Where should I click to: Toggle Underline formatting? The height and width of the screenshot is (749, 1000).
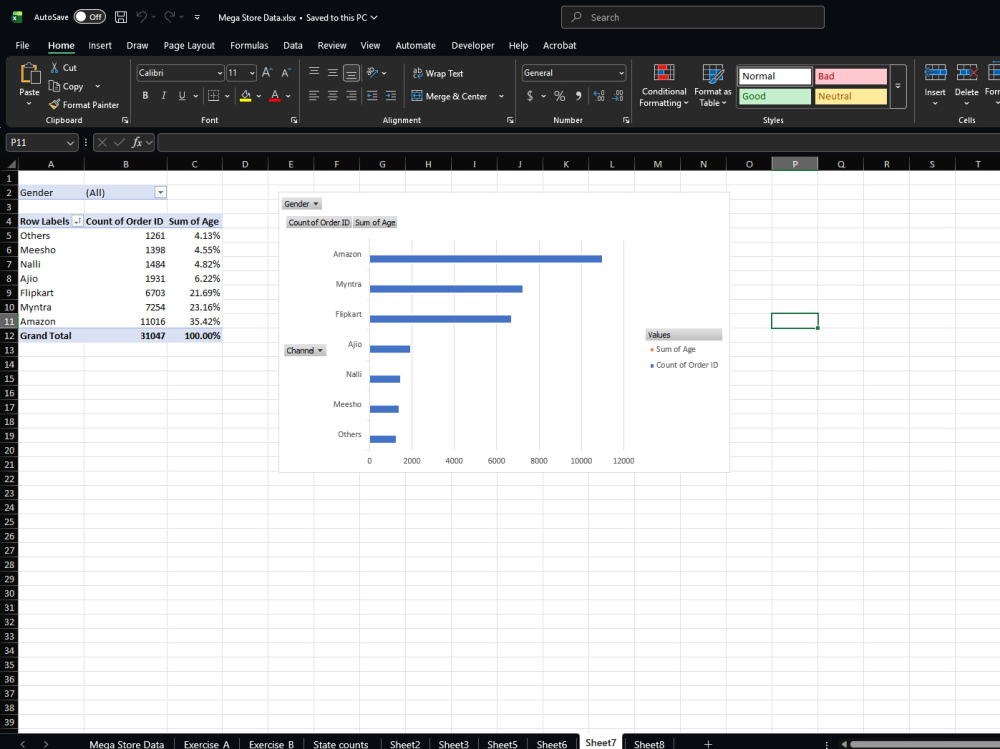tap(182, 96)
